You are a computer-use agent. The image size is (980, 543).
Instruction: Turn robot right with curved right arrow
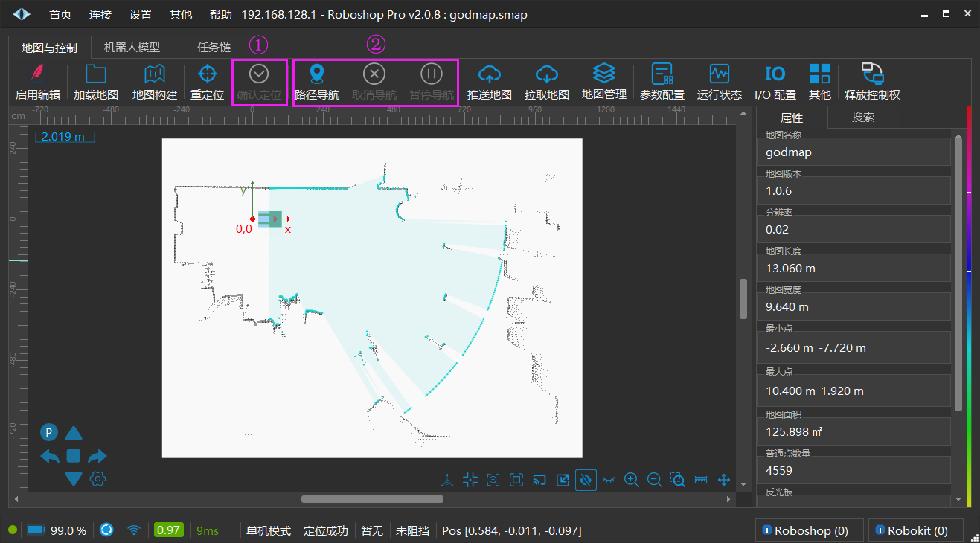tap(97, 456)
